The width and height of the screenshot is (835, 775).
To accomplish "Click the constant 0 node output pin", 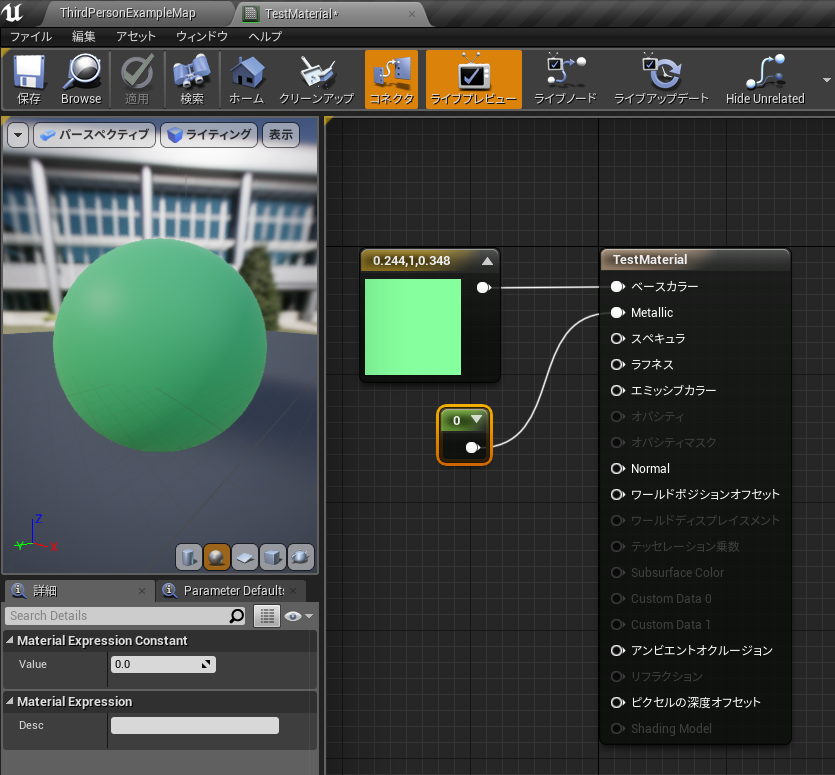I will 472,447.
